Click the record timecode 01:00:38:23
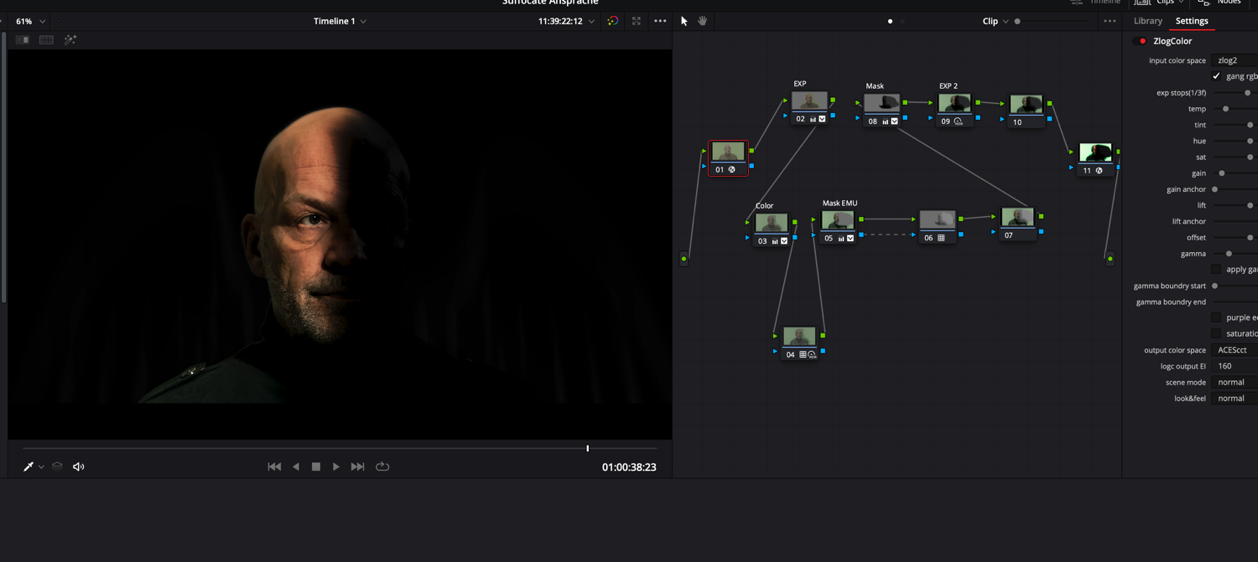 (629, 468)
